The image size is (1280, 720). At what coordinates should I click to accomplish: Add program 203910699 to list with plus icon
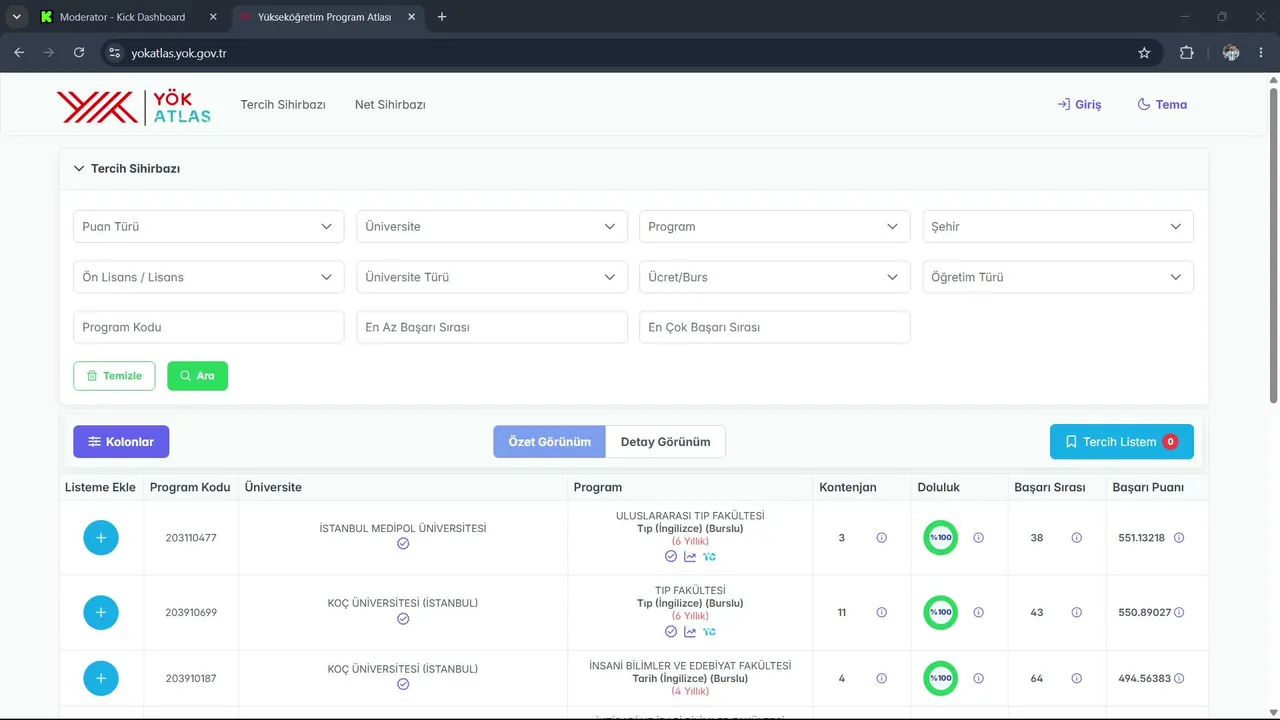pos(101,612)
